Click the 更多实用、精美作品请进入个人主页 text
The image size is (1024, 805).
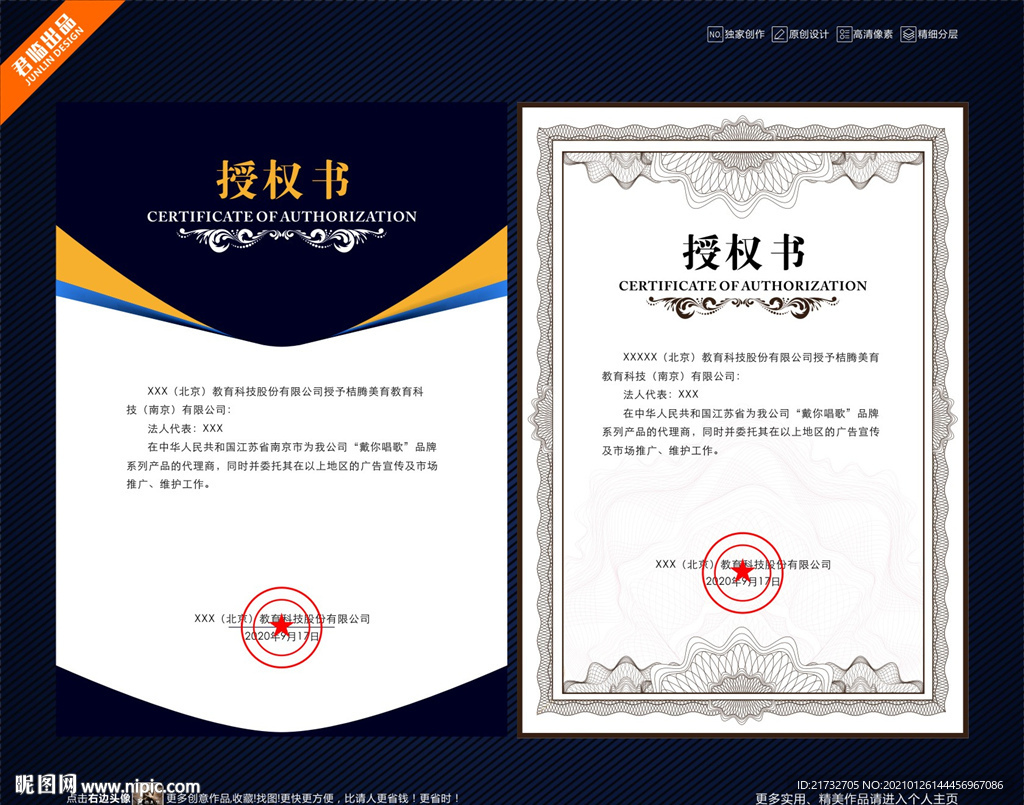point(856,798)
